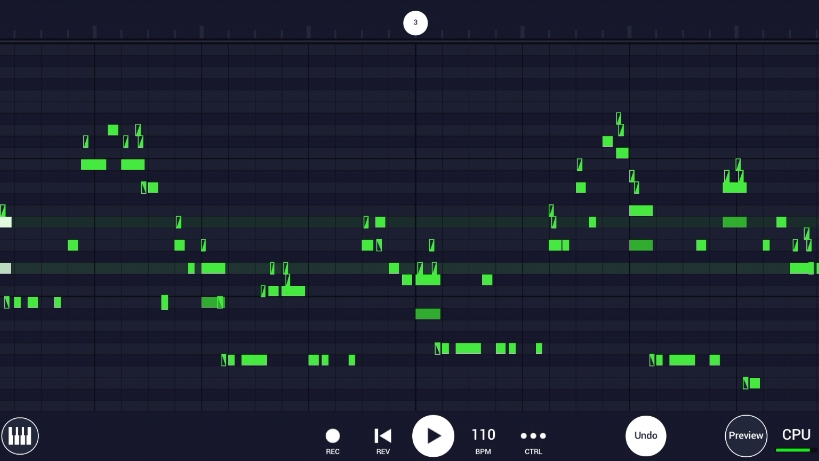The width and height of the screenshot is (819, 461).
Task: Select the bar 3 playhead marker
Action: pos(415,23)
